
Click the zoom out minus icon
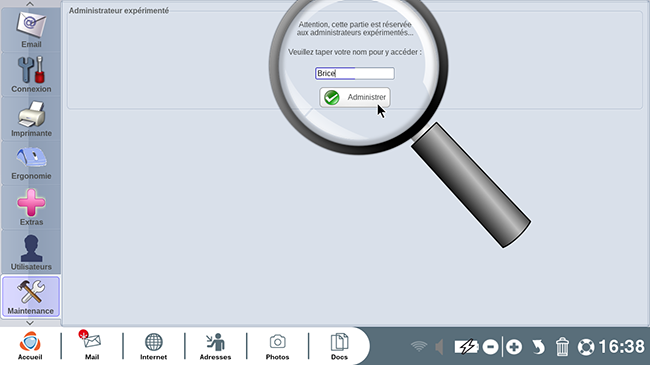[x=490, y=347]
